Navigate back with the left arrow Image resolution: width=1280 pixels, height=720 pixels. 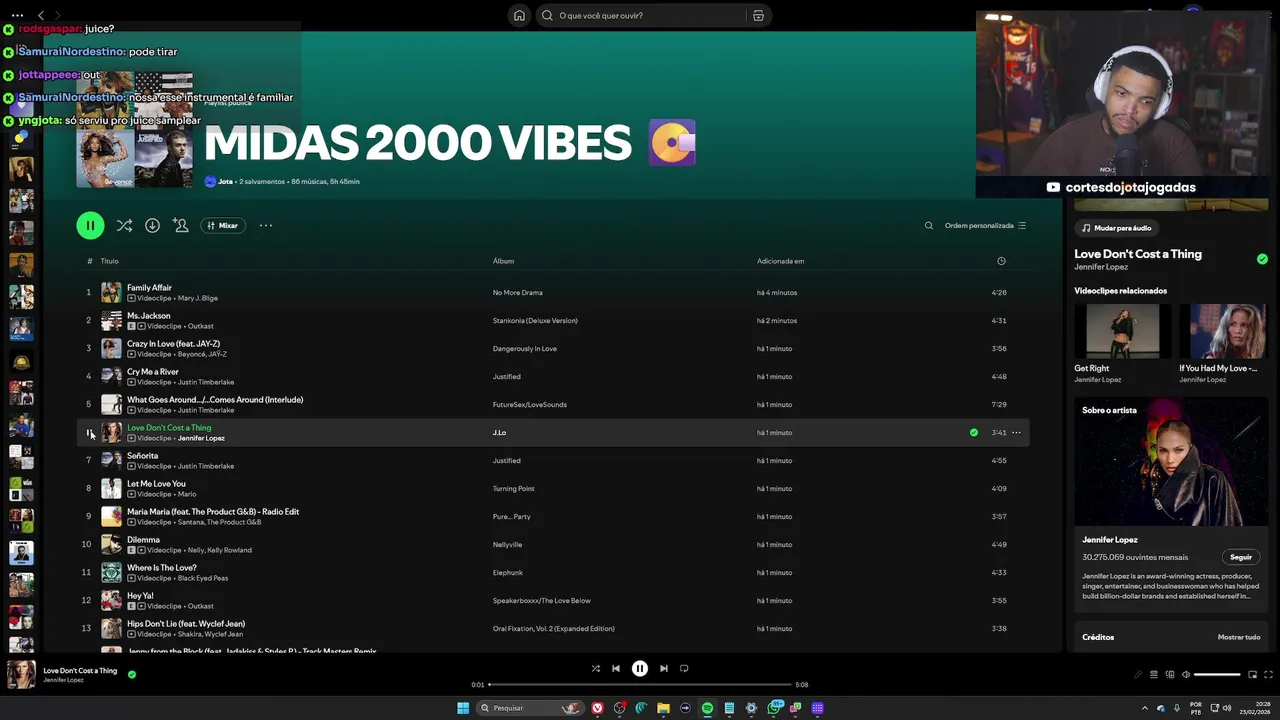click(x=41, y=15)
